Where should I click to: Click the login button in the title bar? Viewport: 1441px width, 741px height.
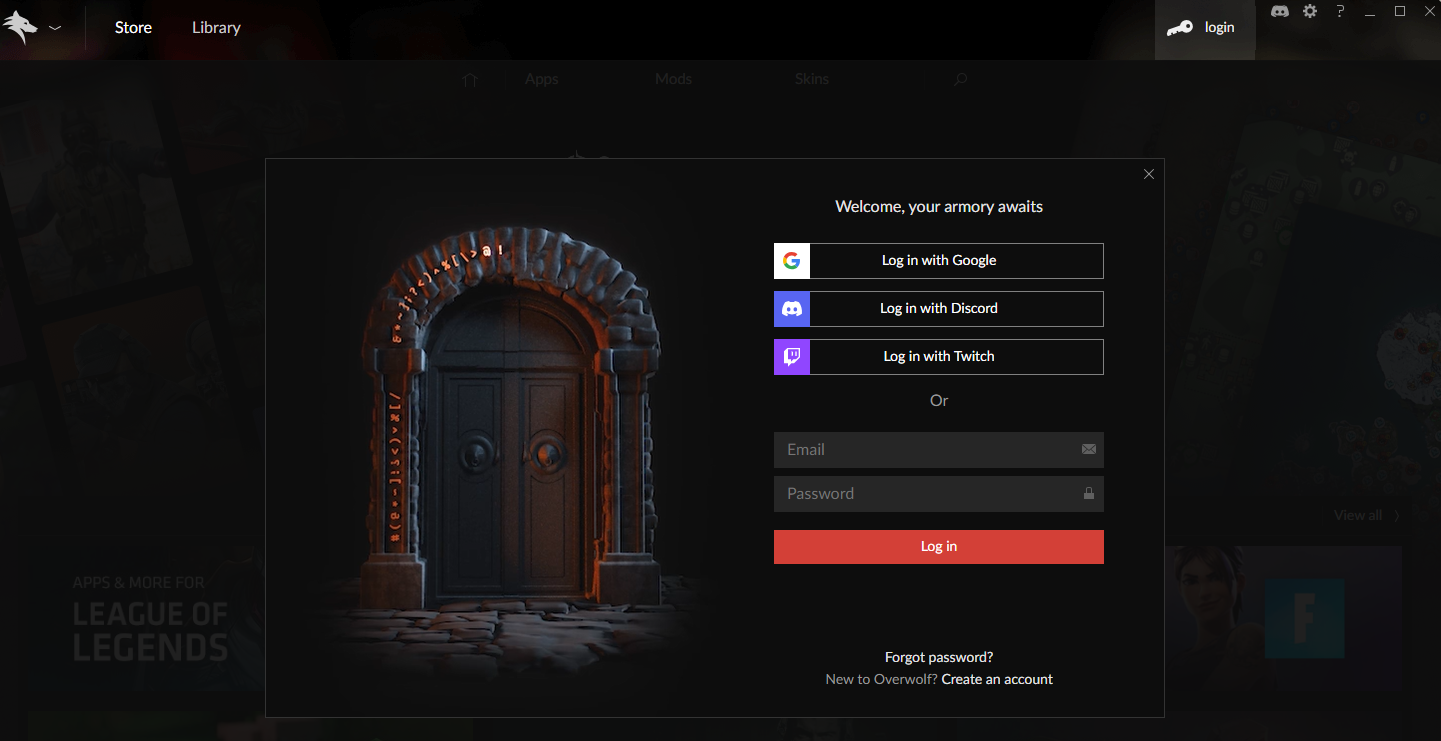click(x=1205, y=29)
